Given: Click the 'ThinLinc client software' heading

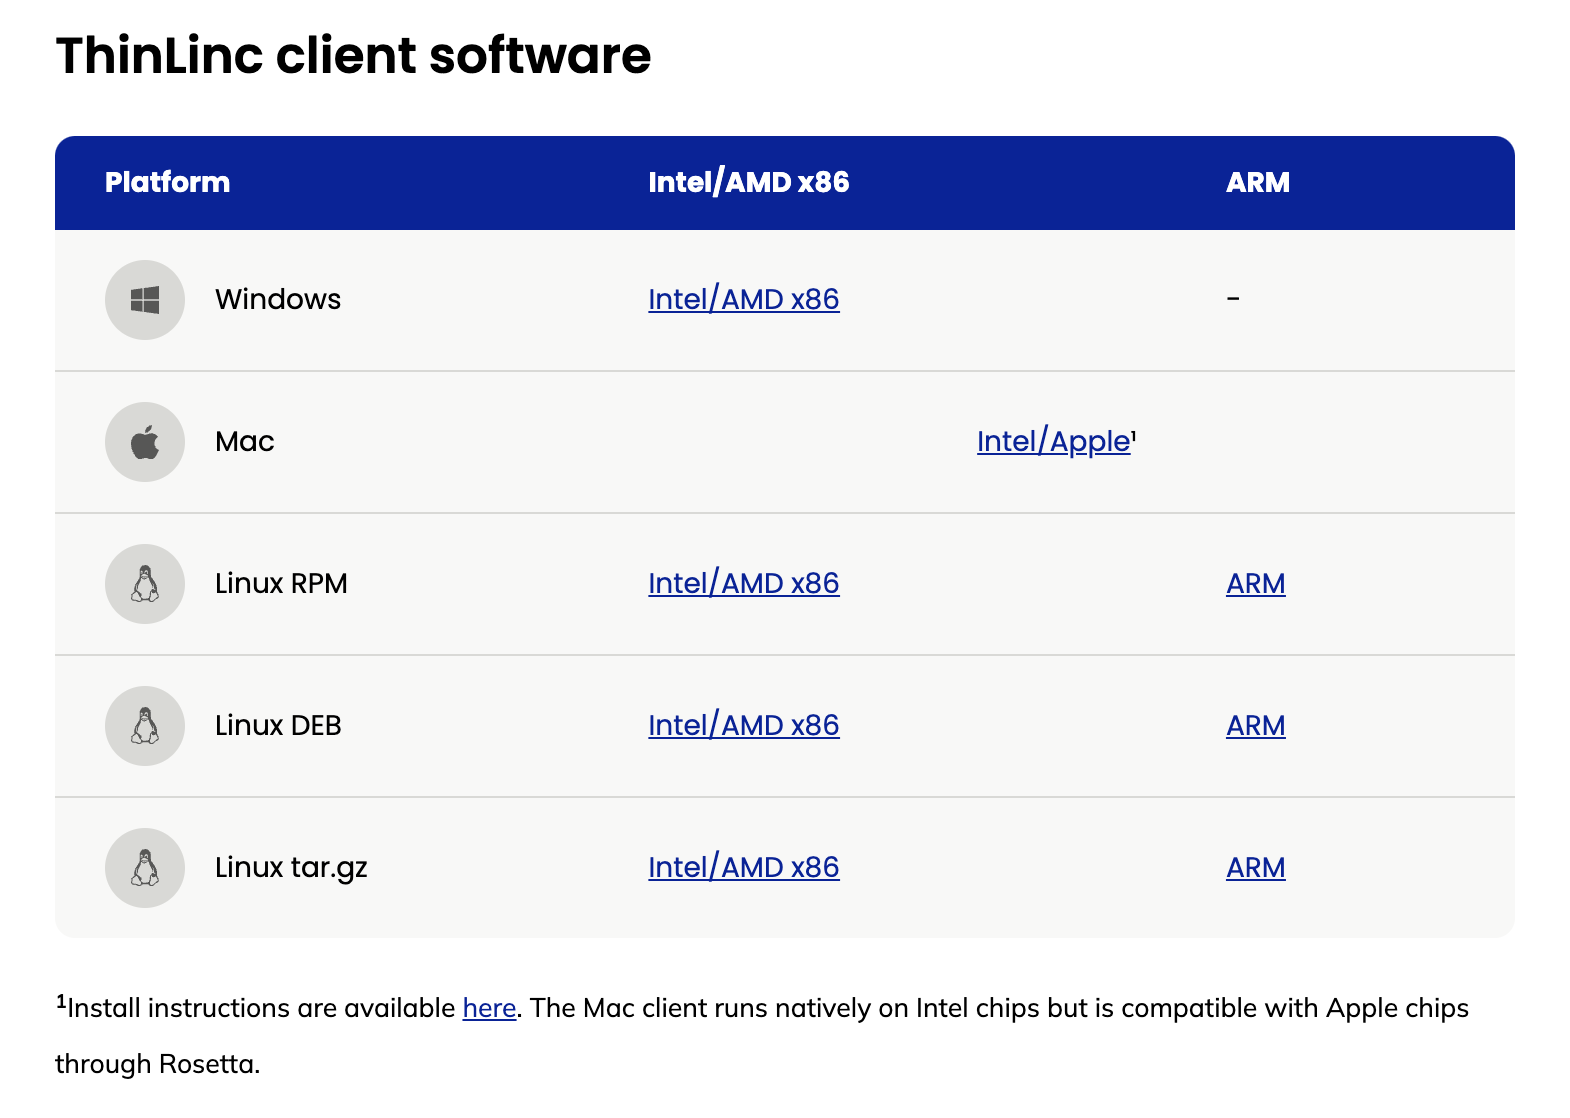Looking at the screenshot, I should (x=353, y=55).
